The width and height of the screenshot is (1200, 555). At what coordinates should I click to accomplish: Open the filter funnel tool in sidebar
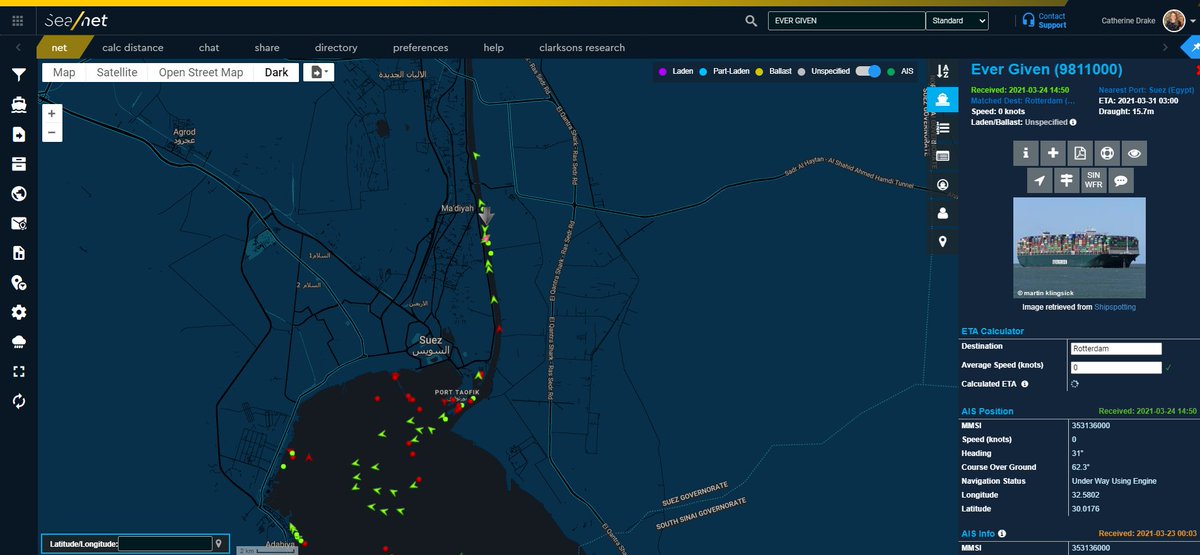tap(18, 75)
